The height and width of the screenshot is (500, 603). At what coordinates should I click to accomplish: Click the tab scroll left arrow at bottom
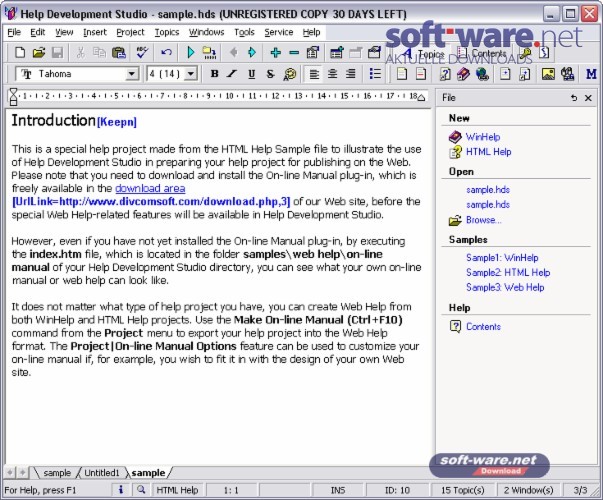coord(10,472)
